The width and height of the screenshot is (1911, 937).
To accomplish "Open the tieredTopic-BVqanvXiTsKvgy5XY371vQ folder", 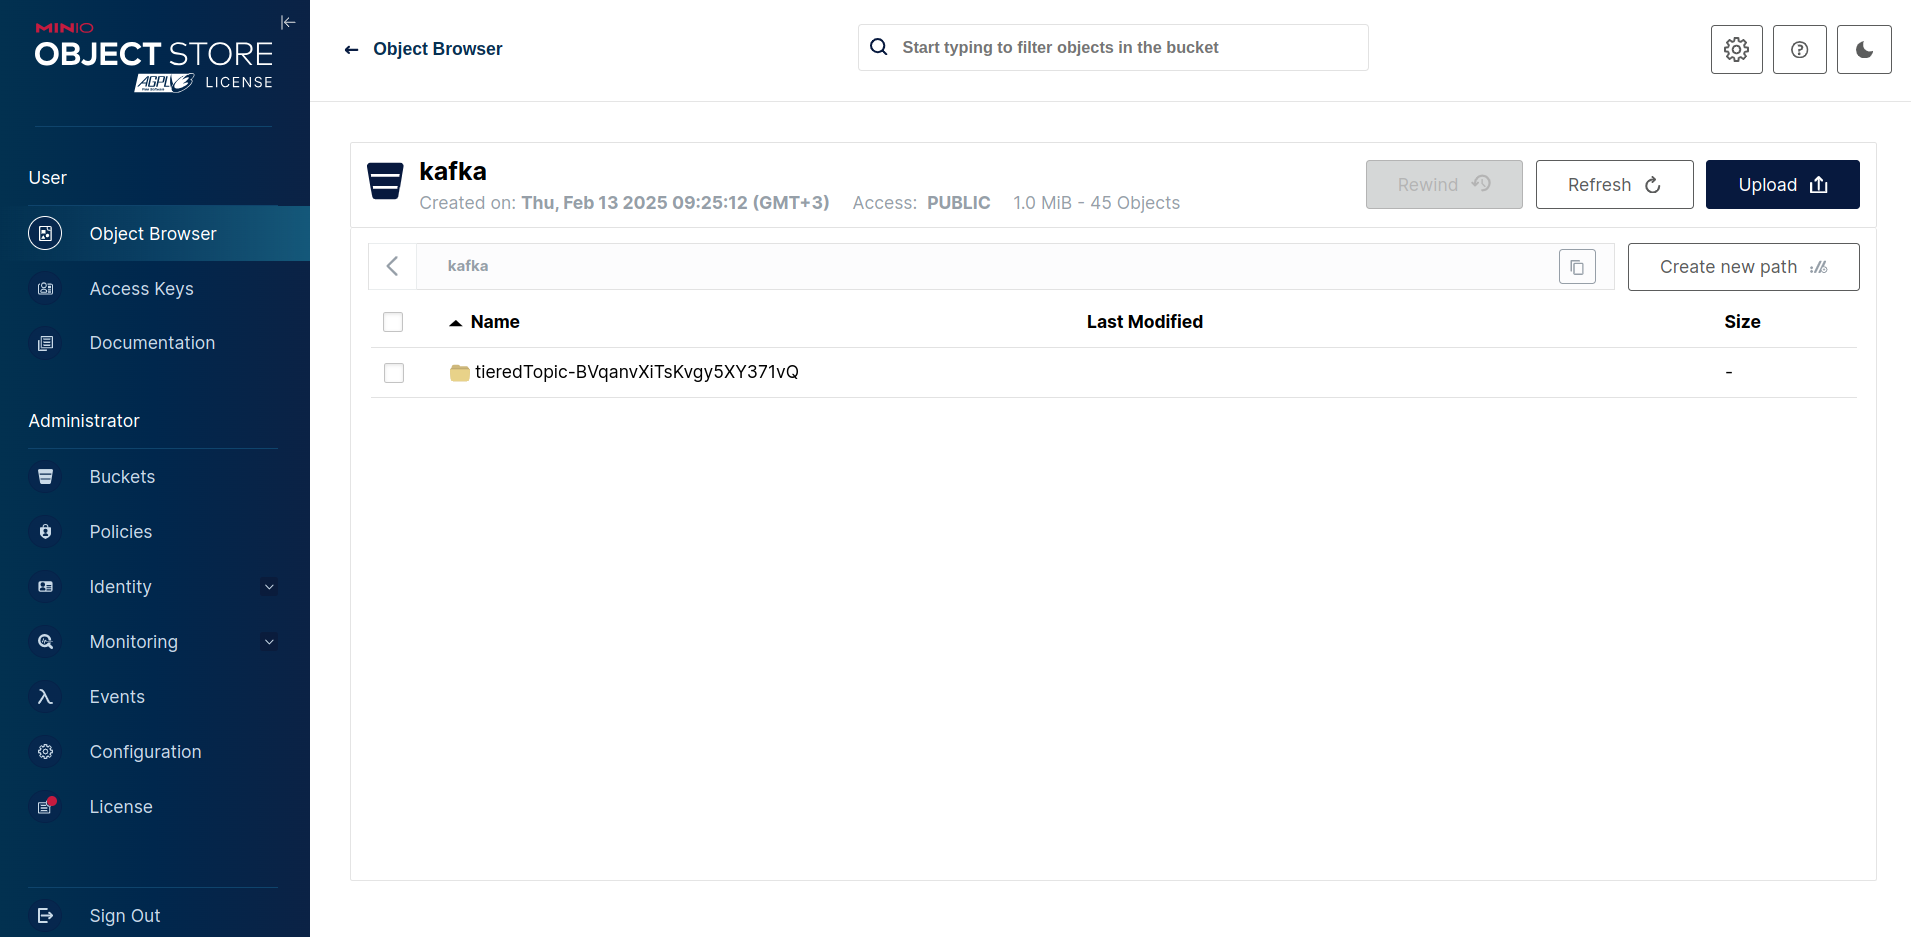I will point(636,372).
